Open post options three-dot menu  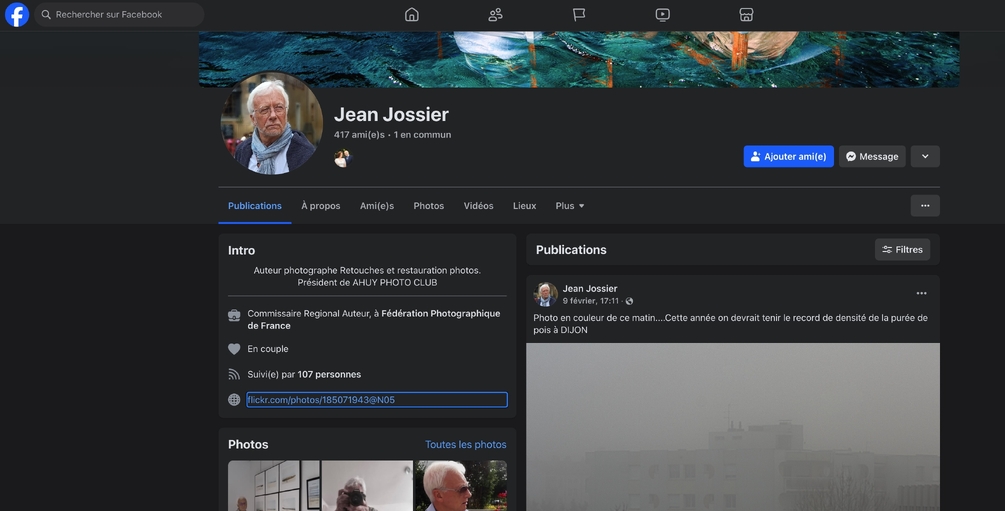coord(921,293)
